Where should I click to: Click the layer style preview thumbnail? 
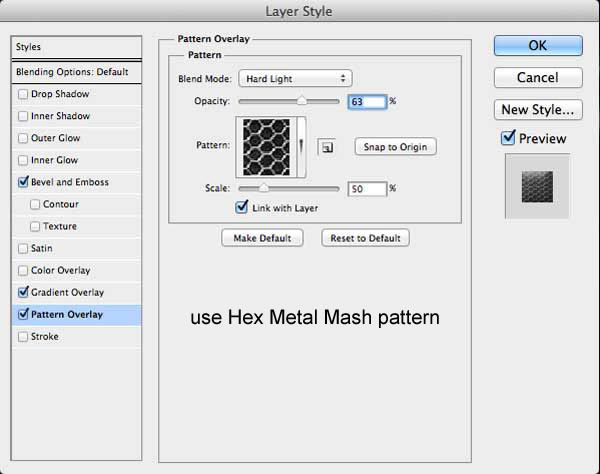click(x=537, y=186)
